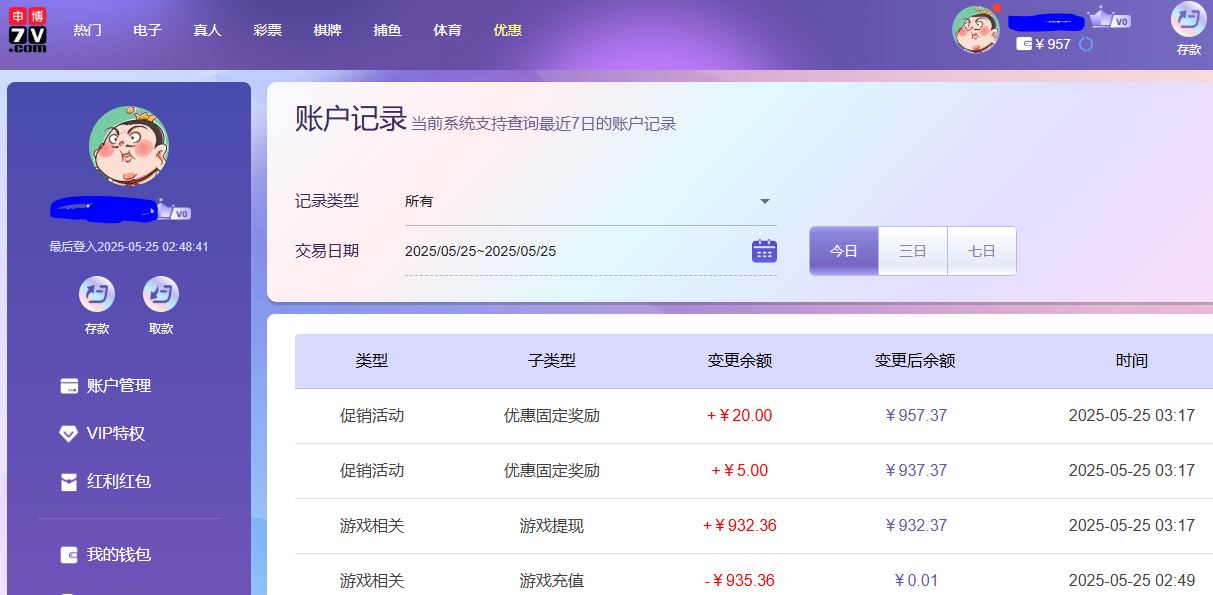
Task: Open the calendar date picker icon
Action: click(x=764, y=251)
